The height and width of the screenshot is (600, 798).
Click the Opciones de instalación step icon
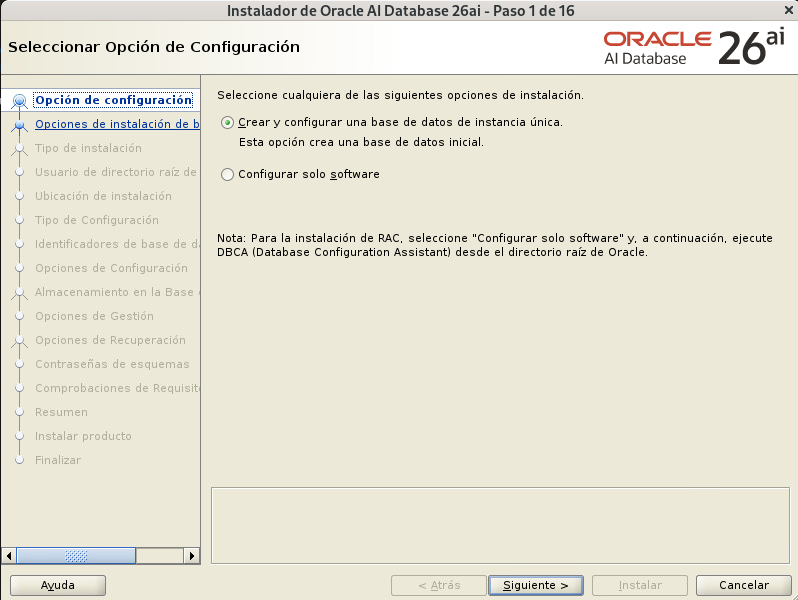click(19, 125)
